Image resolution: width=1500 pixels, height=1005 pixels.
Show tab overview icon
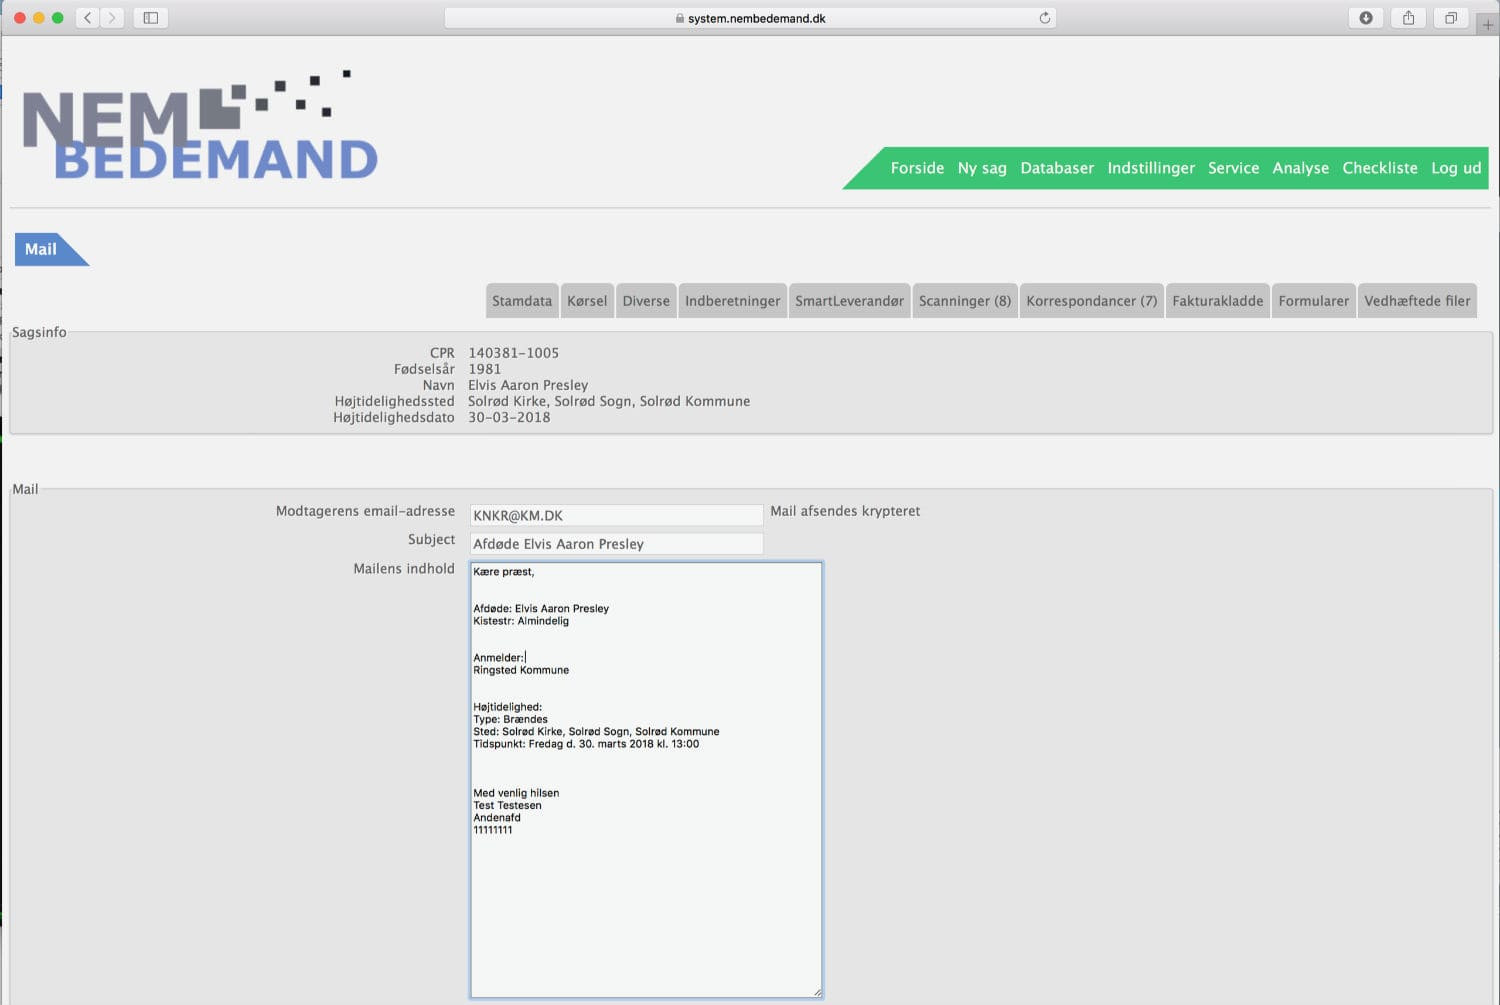tap(1451, 18)
